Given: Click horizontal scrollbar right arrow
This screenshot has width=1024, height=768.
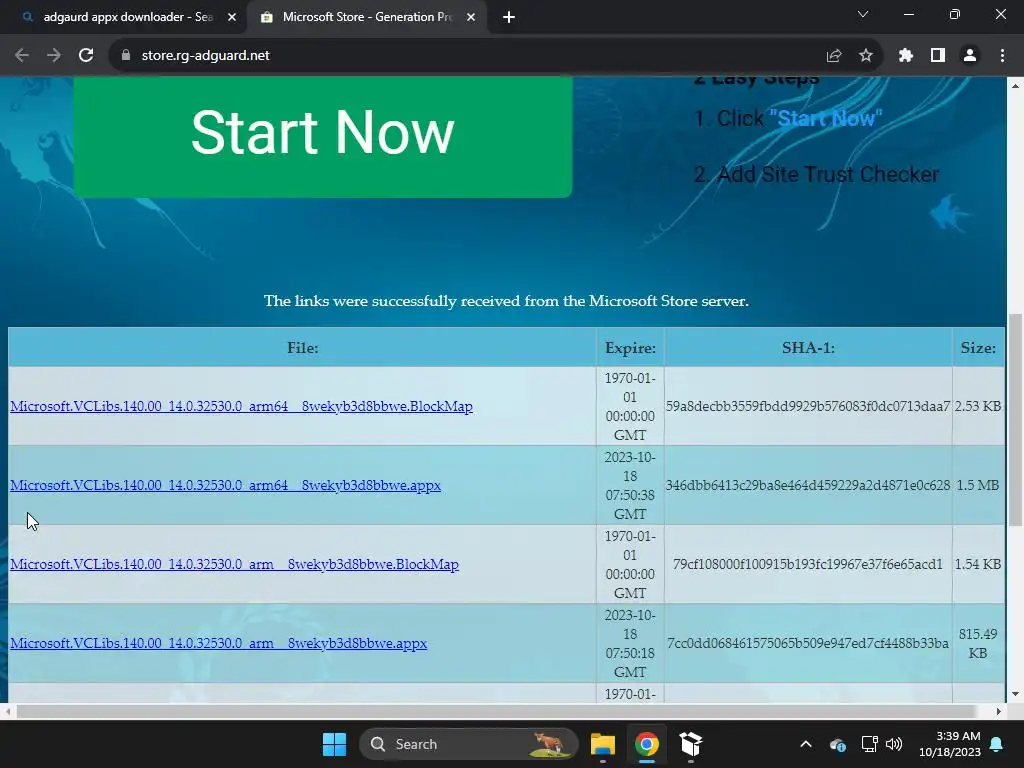Looking at the screenshot, I should point(999,711).
